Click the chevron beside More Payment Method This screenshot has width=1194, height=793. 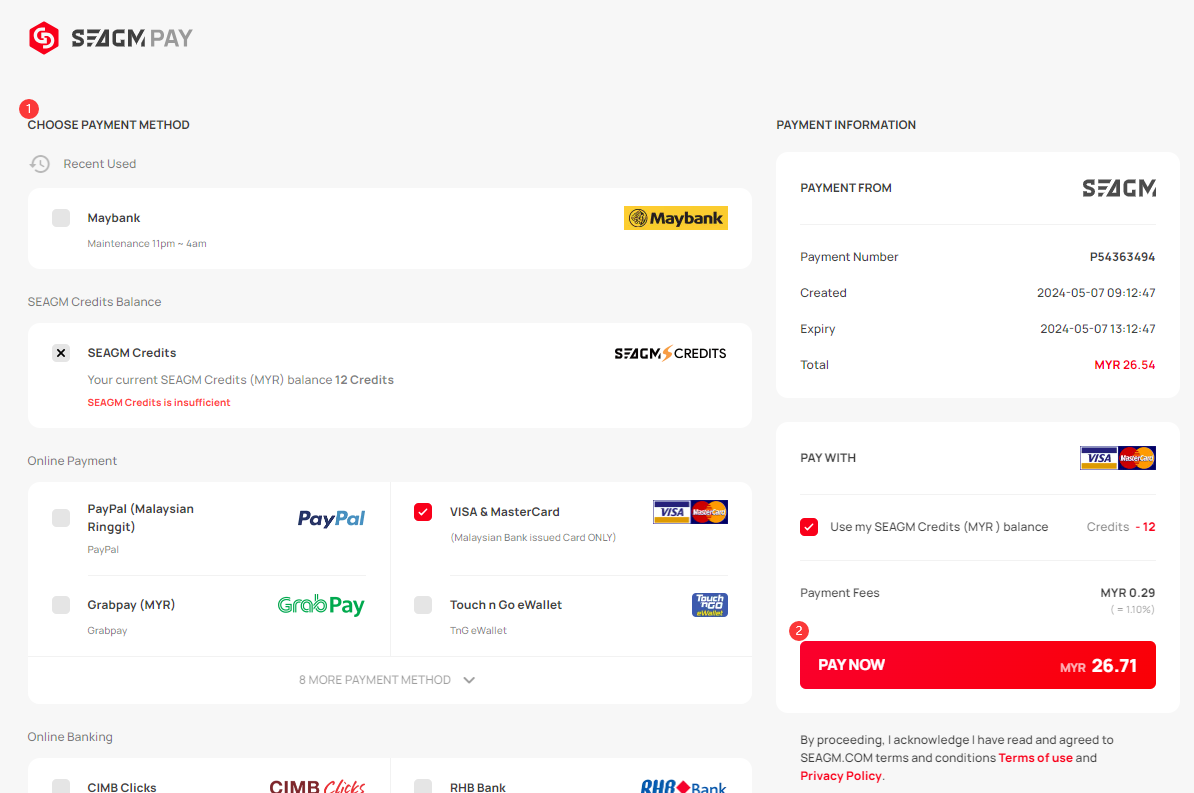(x=469, y=680)
